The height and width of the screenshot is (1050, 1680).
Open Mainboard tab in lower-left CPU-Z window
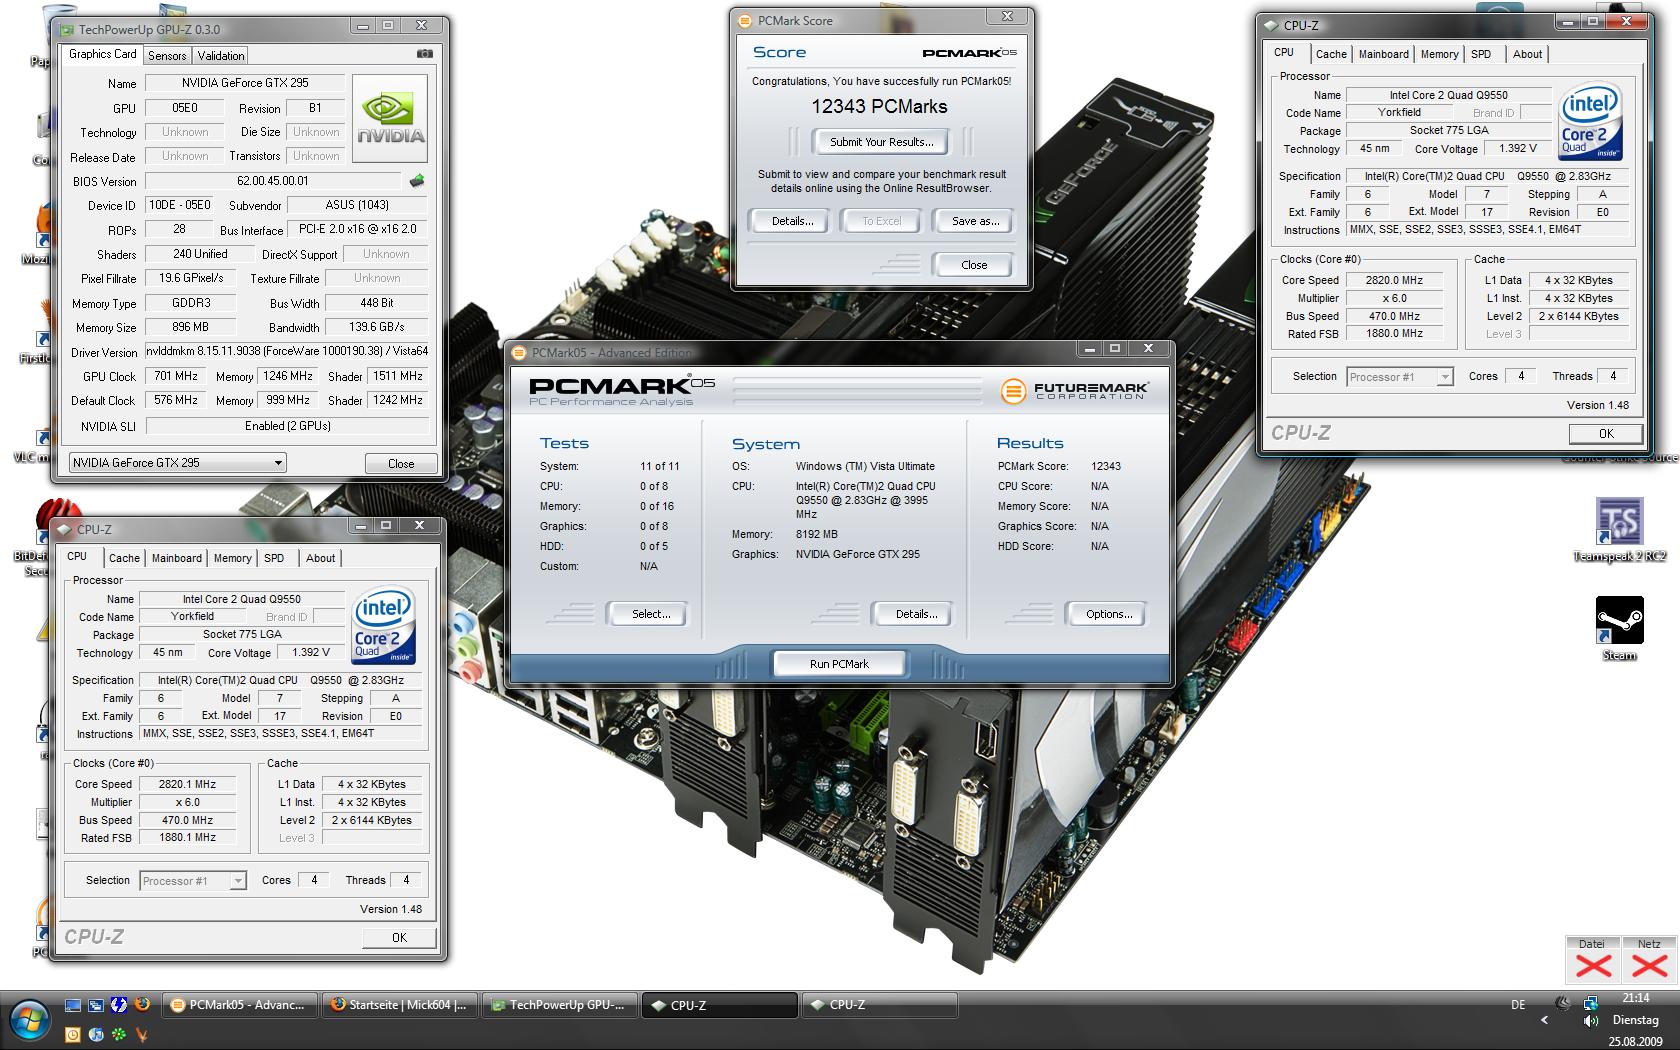(x=176, y=558)
